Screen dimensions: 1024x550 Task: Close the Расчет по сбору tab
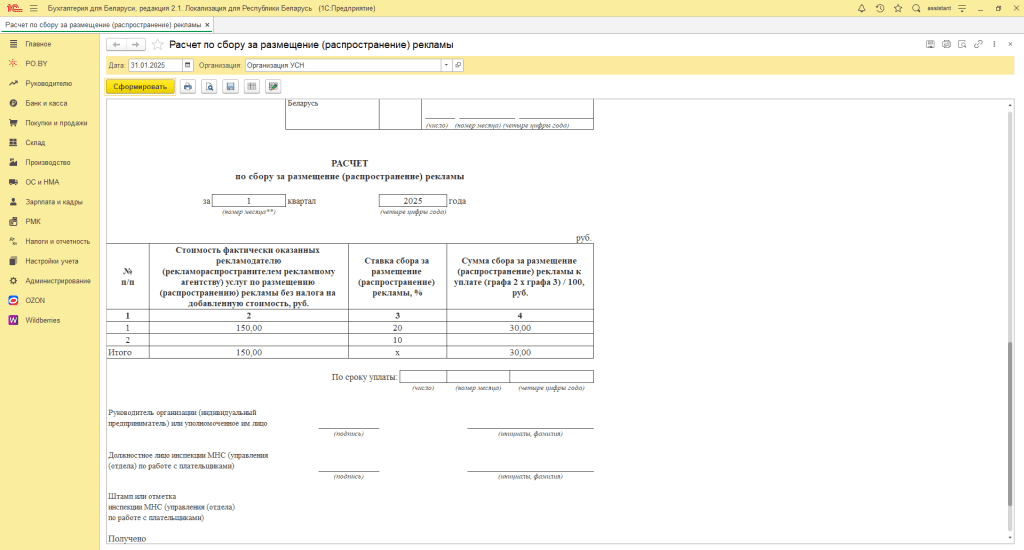[208, 25]
